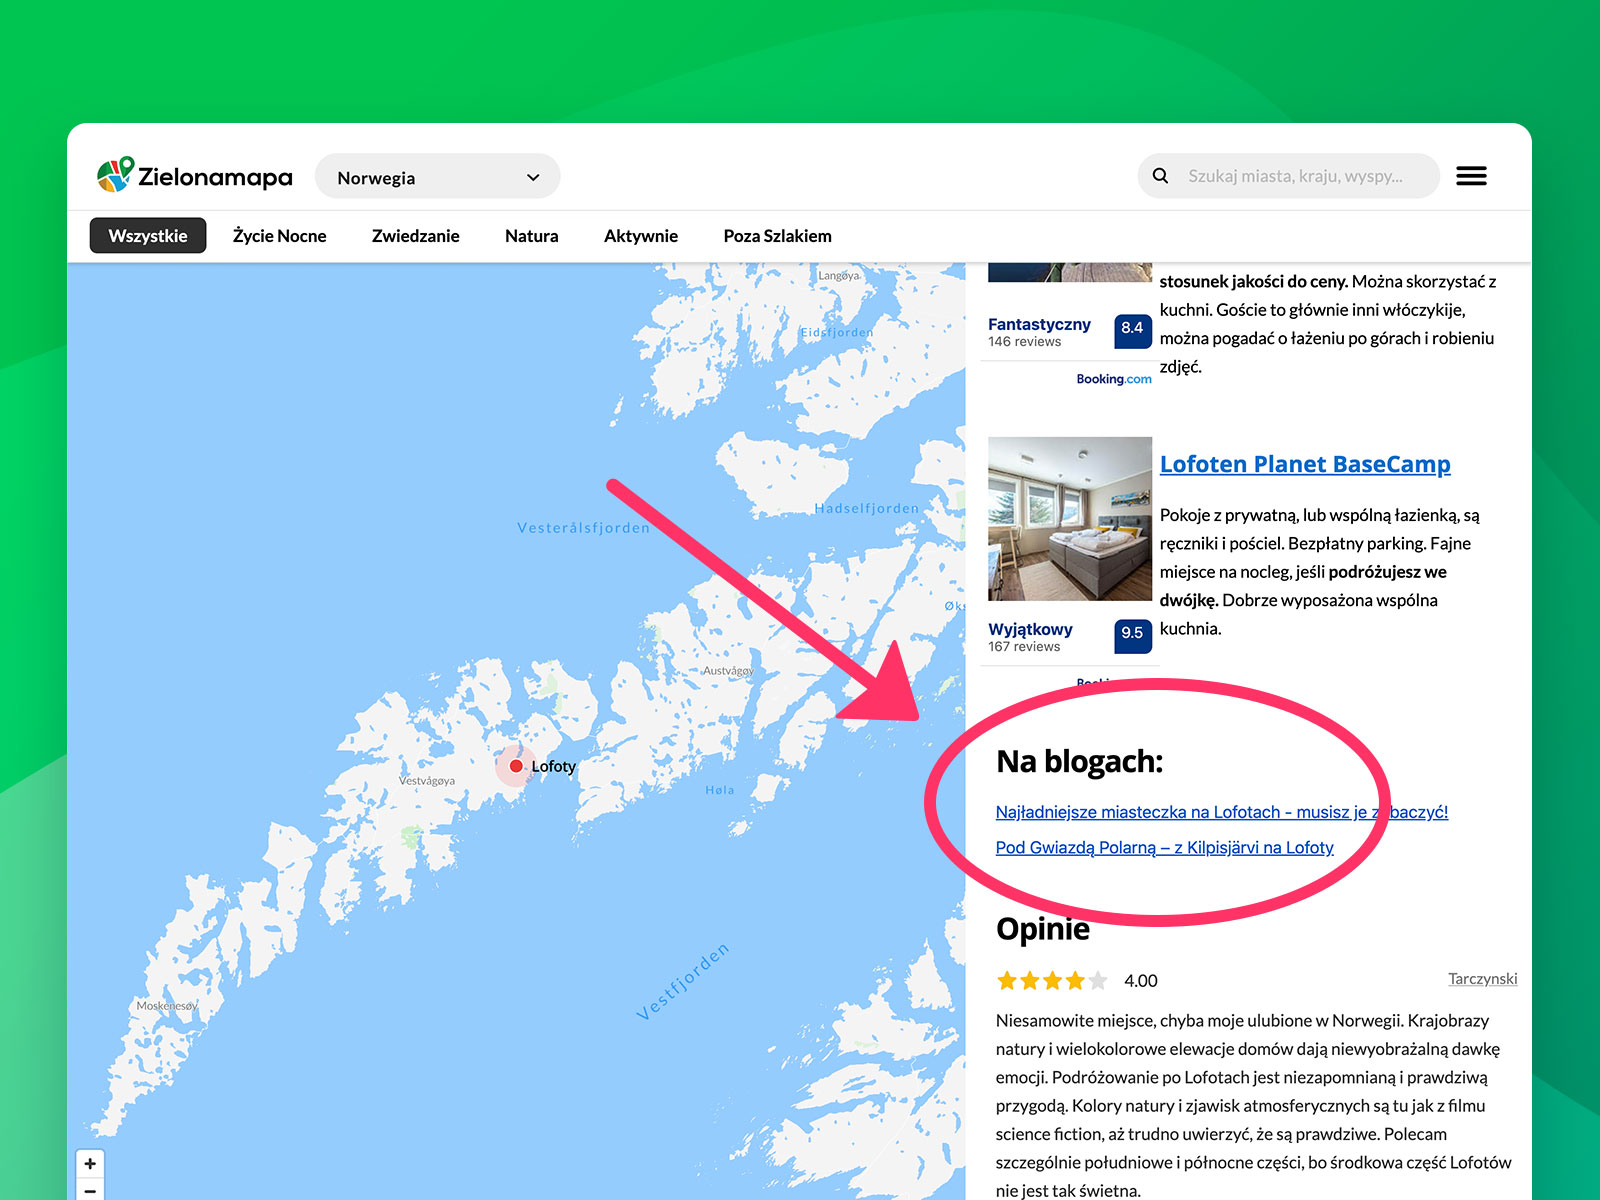Viewport: 1600px width, 1200px height.
Task: Click the Tarczynski reviewer link
Action: coord(1483,979)
